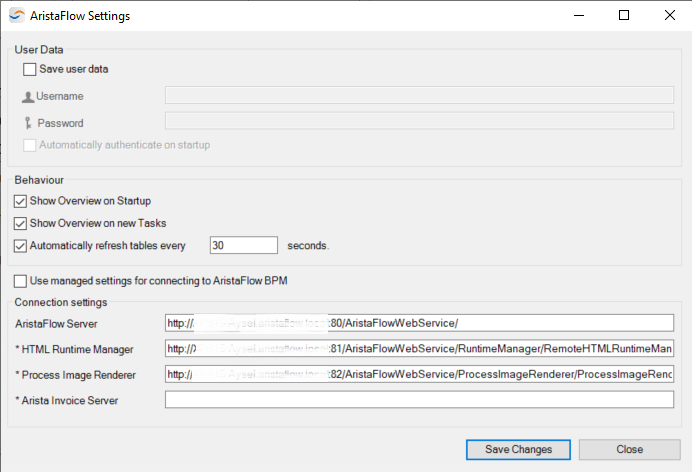Click the user silhouette icon beside Username
692x472 pixels.
tap(28, 97)
